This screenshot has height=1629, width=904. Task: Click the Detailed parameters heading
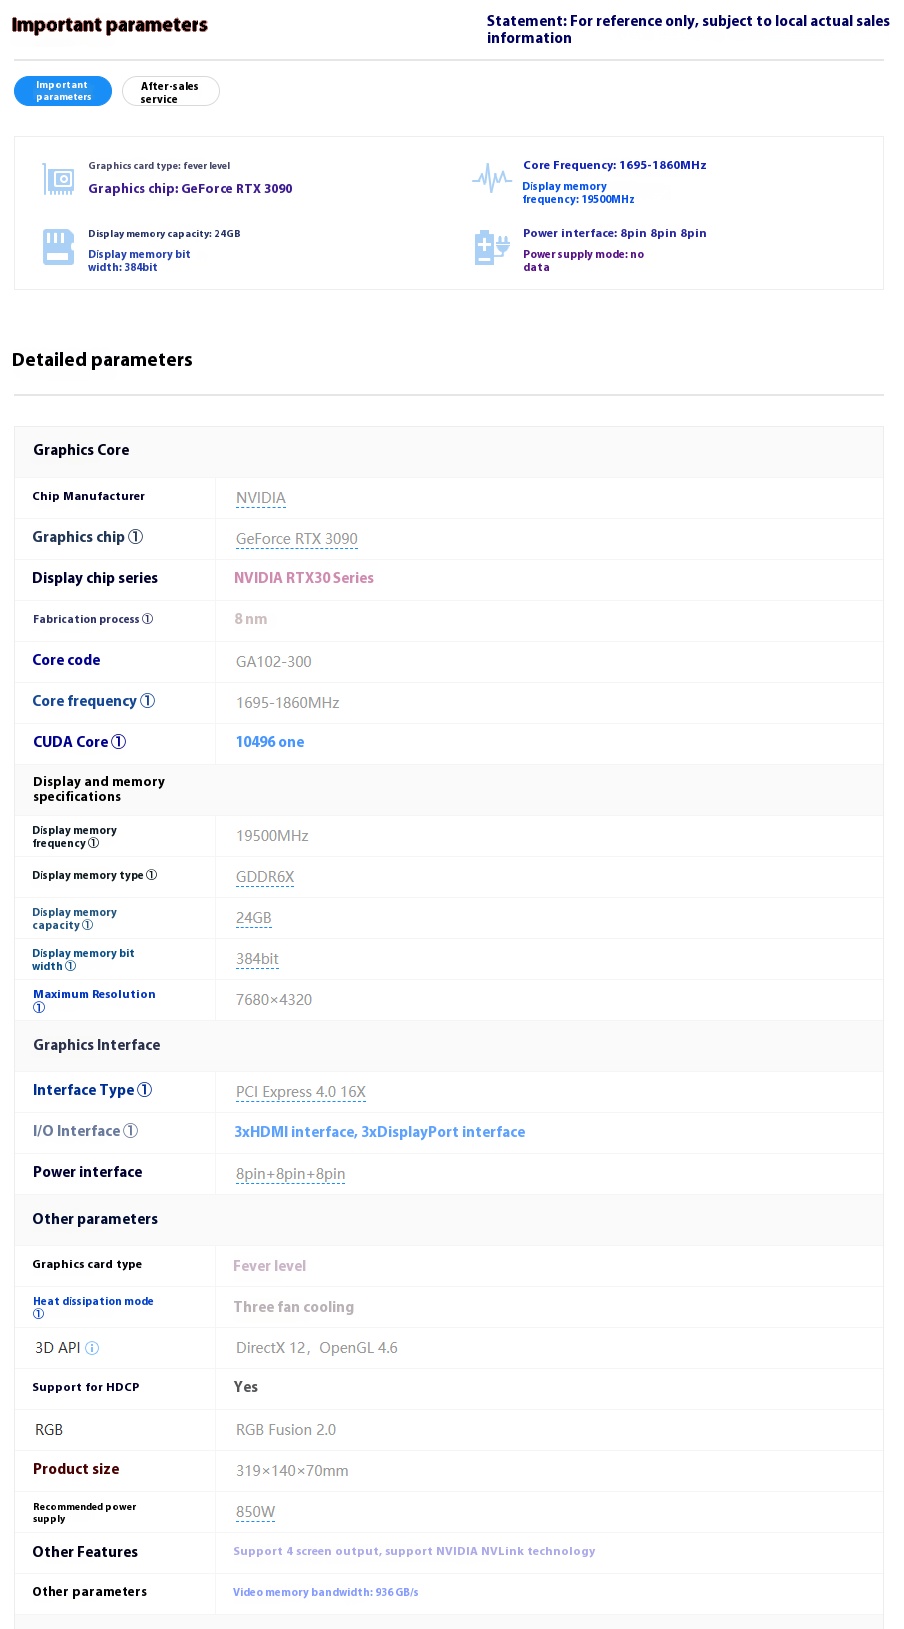click(x=102, y=360)
